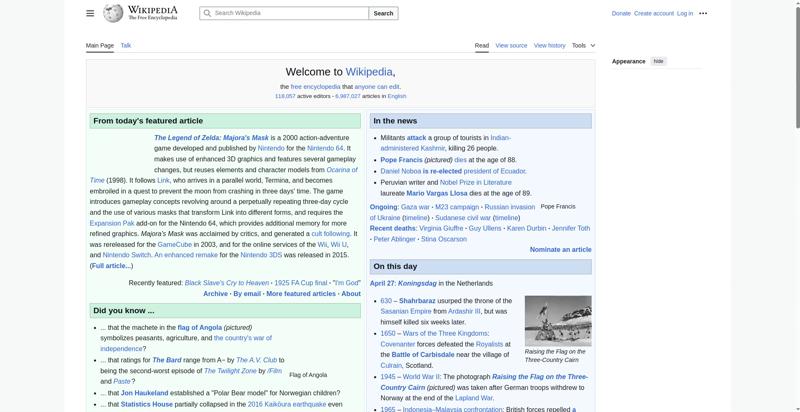Open the Pope Francis news link
This screenshot has height=412, width=800.
click(x=401, y=160)
